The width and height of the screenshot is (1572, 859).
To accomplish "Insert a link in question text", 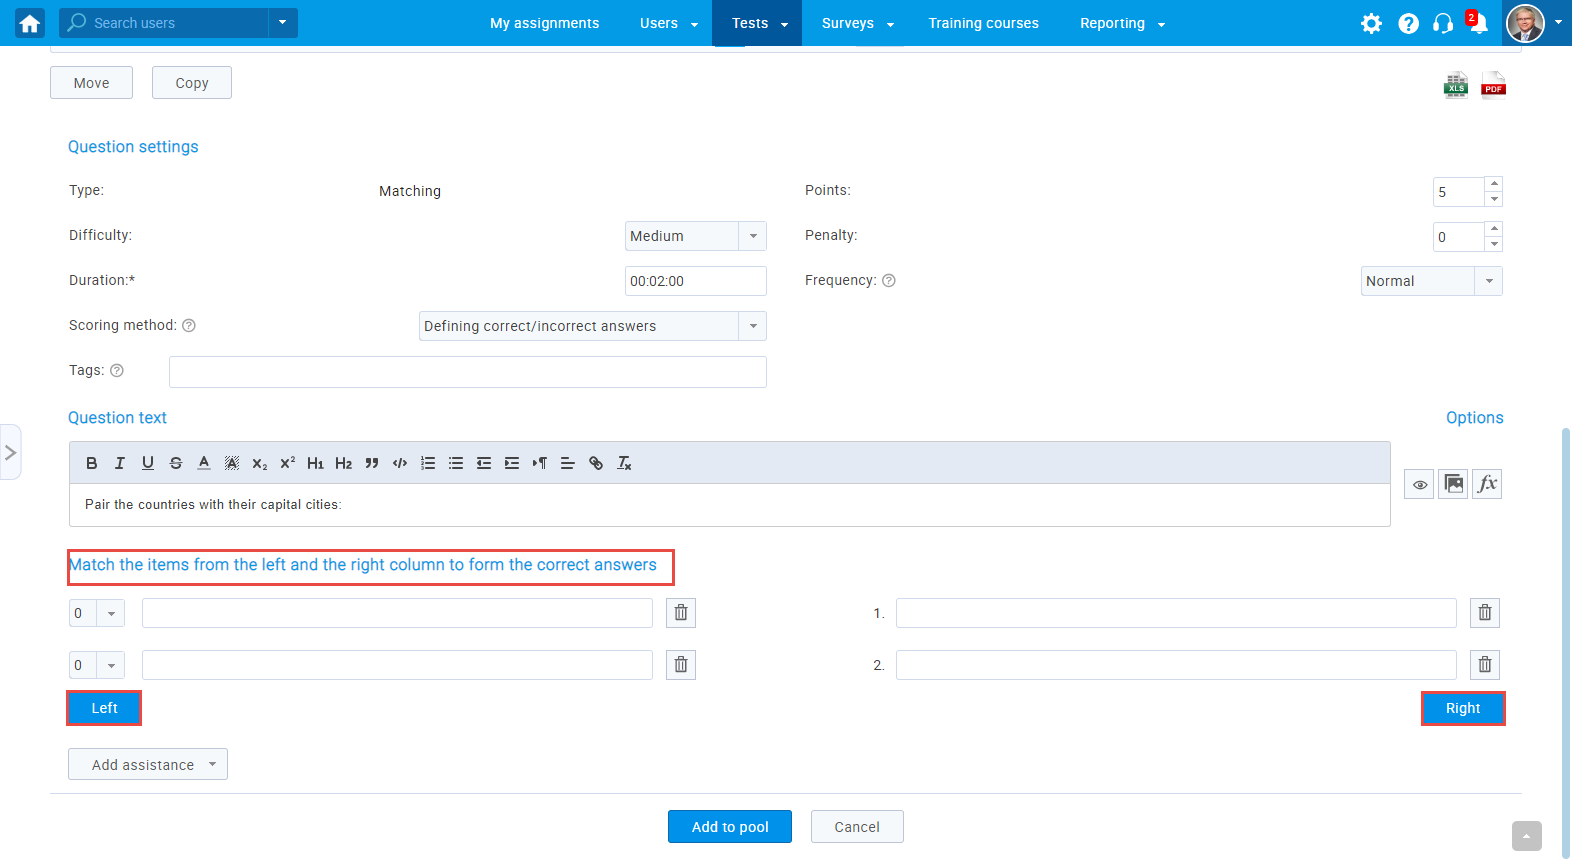I will pyautogui.click(x=596, y=463).
